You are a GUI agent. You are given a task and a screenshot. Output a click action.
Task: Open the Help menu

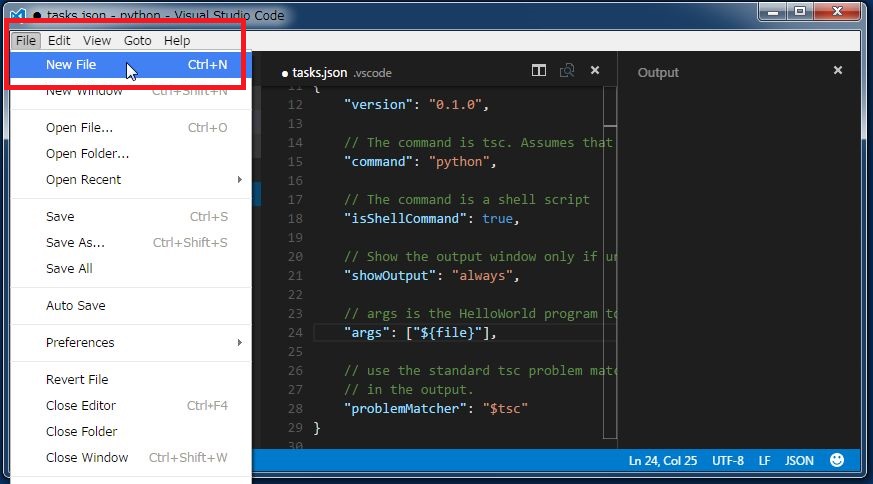176,41
